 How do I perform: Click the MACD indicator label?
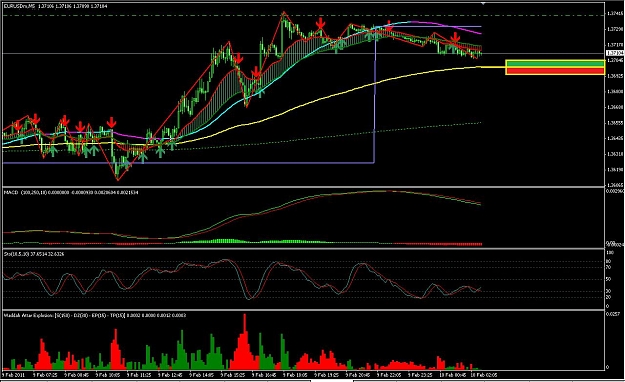(71, 193)
